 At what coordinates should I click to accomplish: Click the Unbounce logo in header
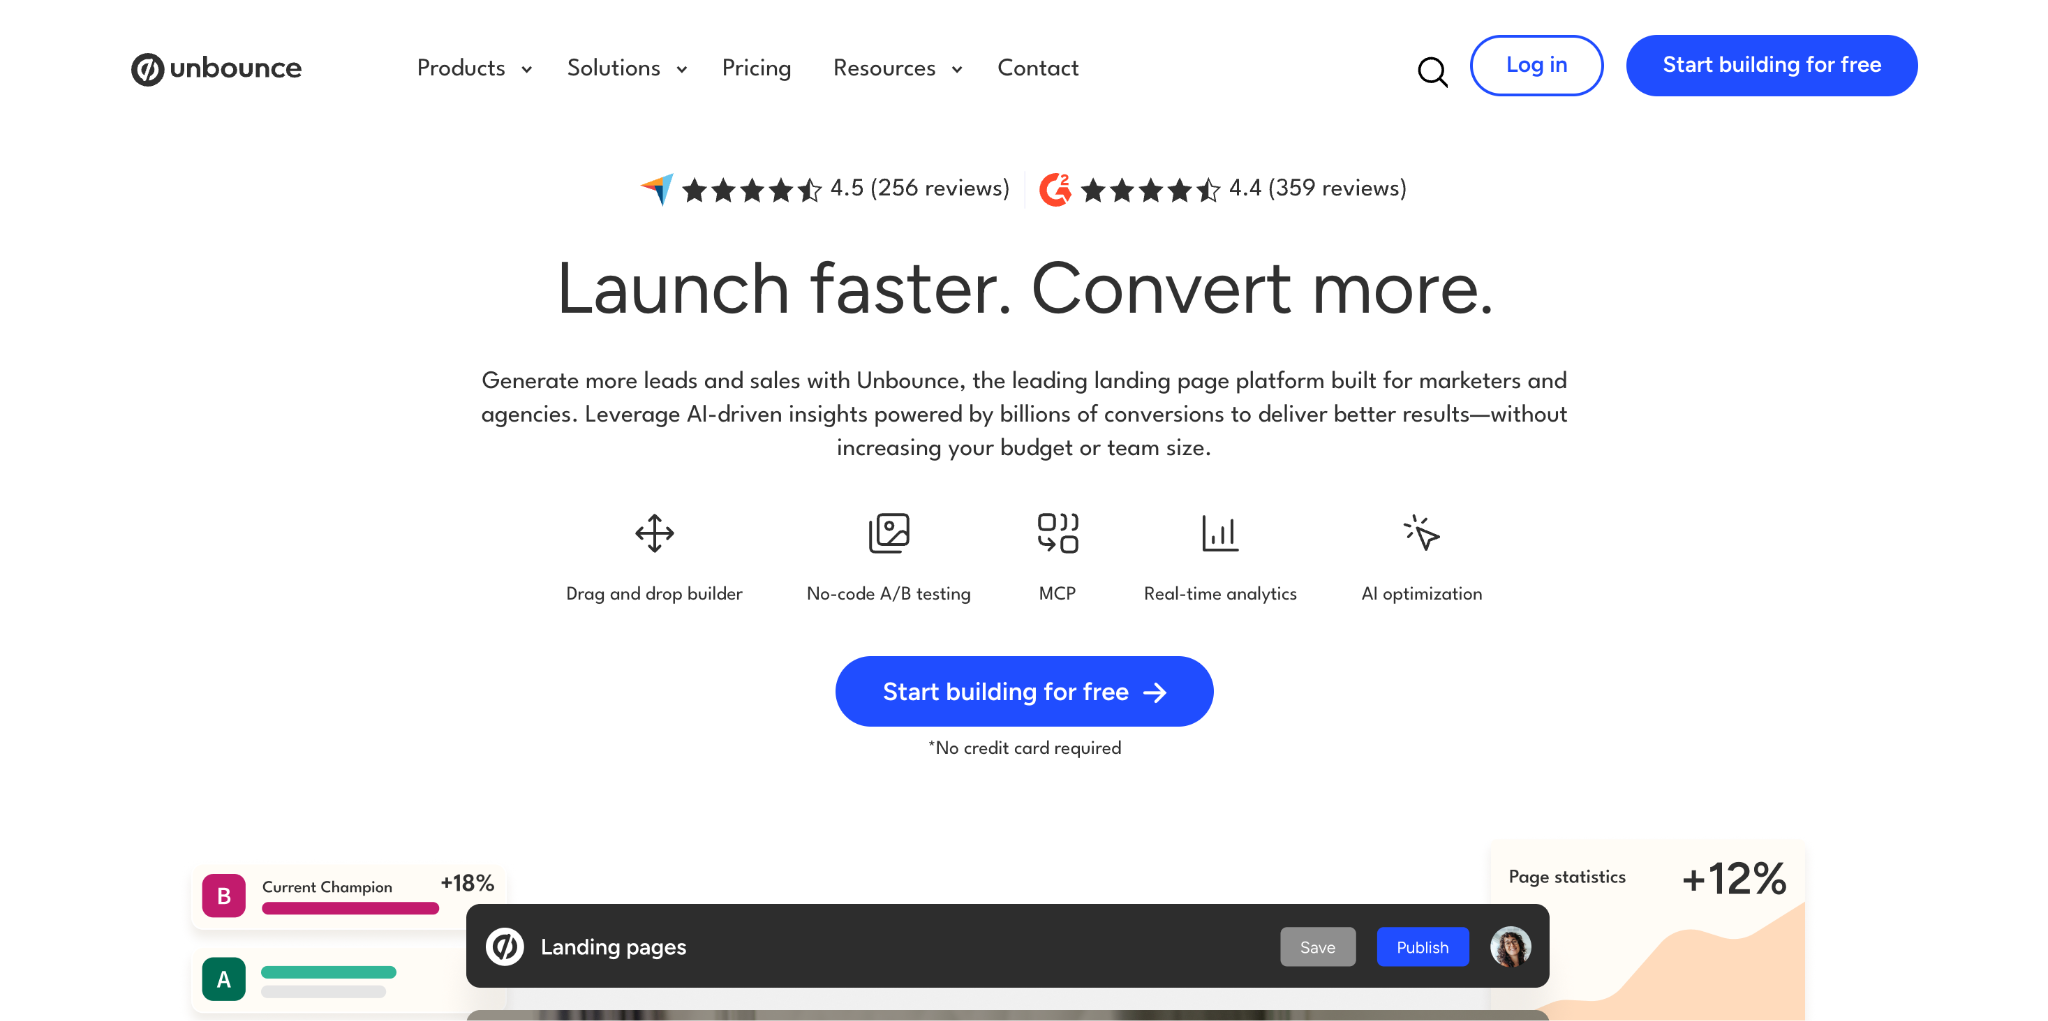(216, 68)
